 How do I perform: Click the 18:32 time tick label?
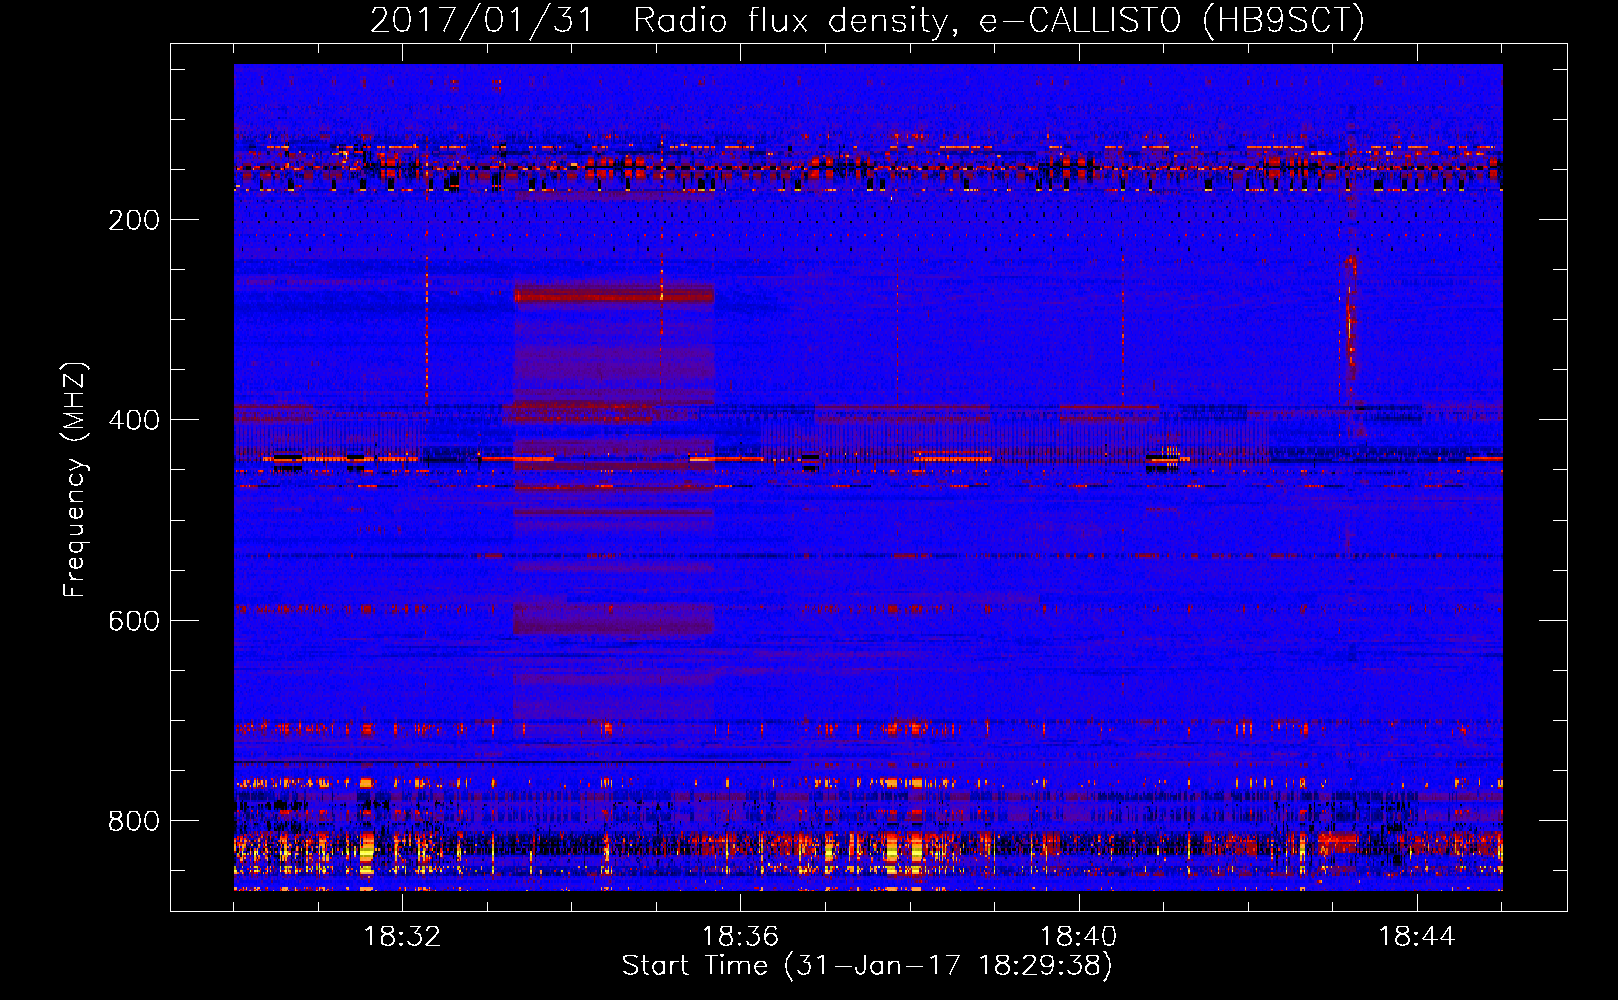402,937
